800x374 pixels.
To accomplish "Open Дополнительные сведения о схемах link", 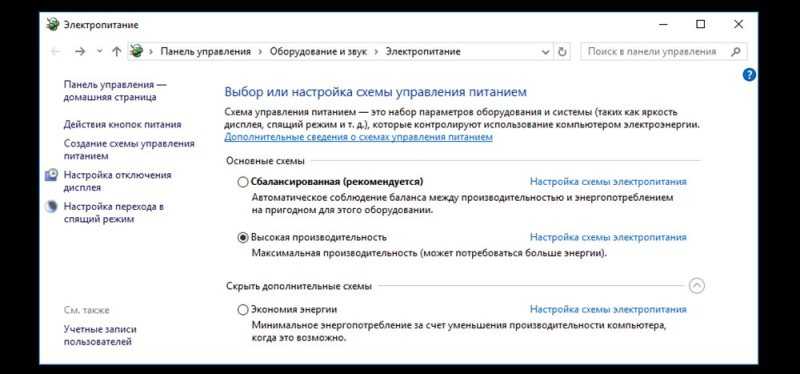I will click(358, 137).
